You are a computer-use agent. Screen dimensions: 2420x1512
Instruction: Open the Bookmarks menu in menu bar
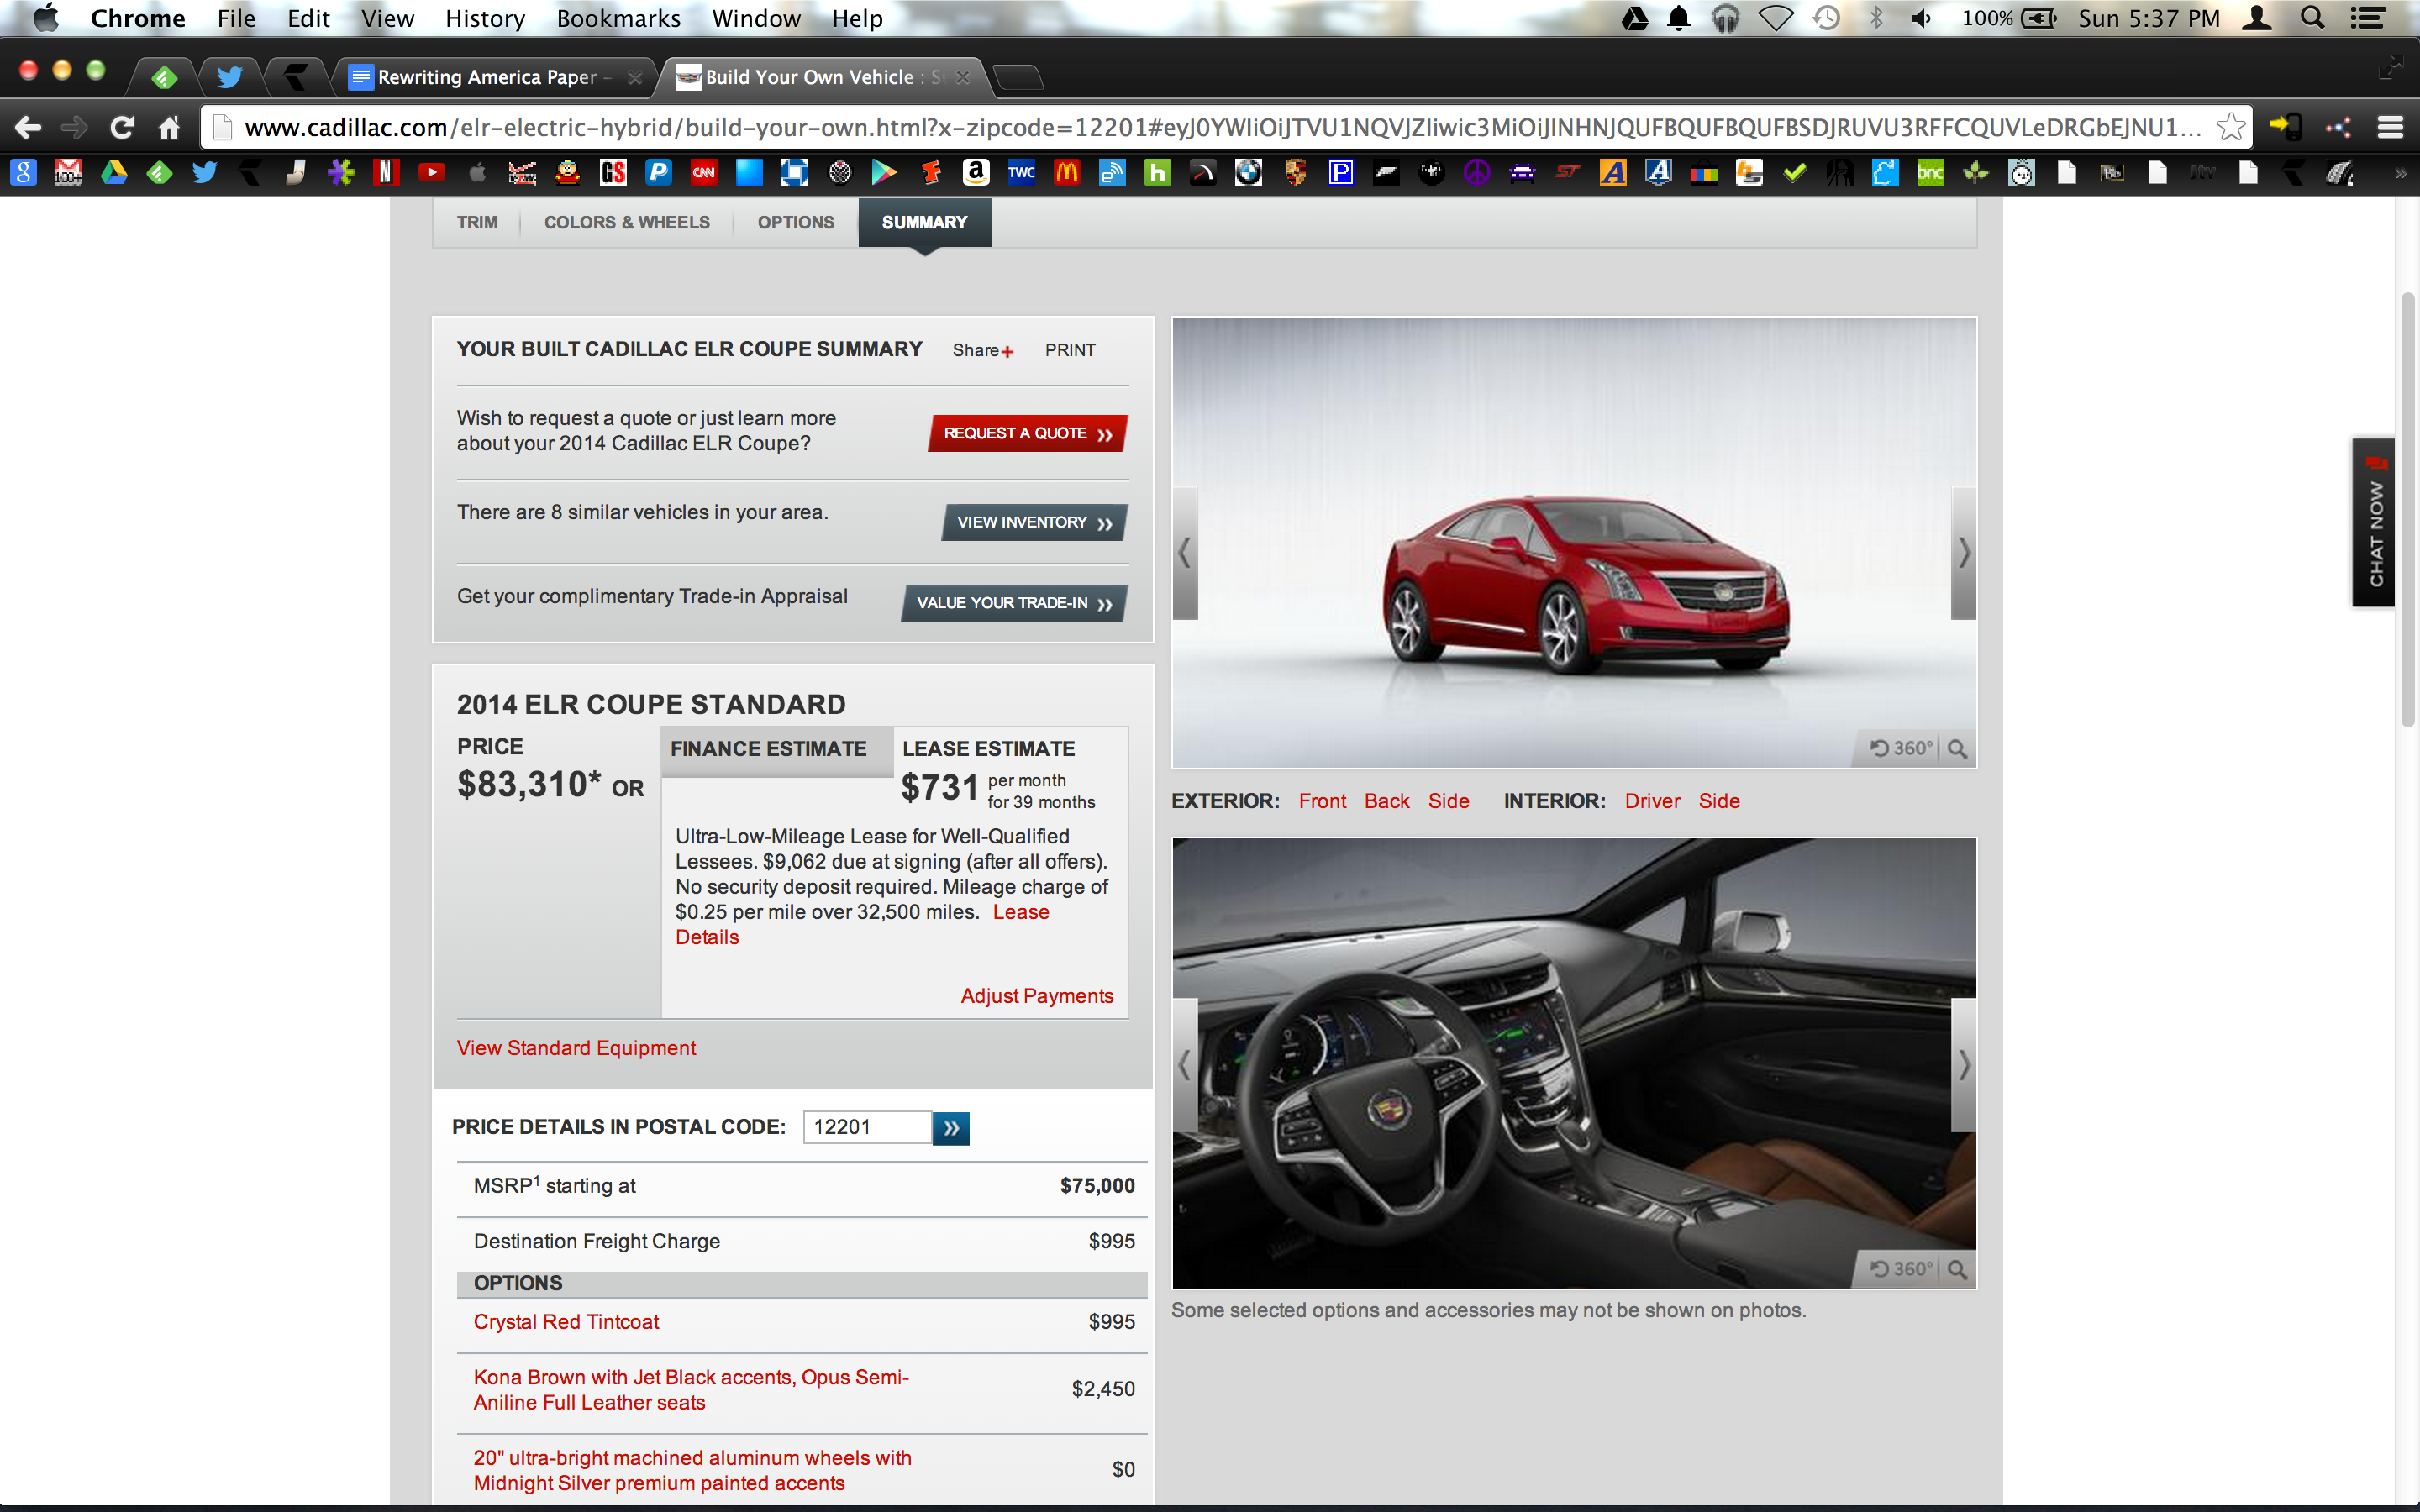coord(618,18)
